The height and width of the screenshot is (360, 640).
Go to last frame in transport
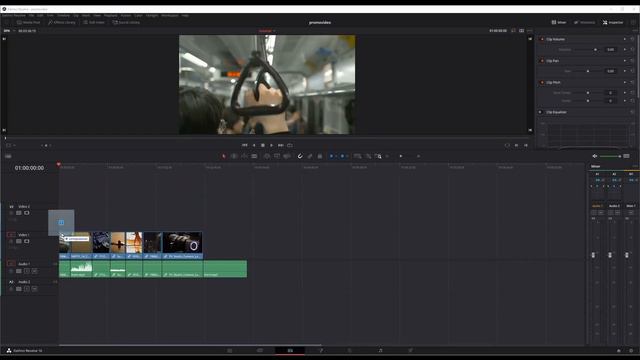point(281,145)
